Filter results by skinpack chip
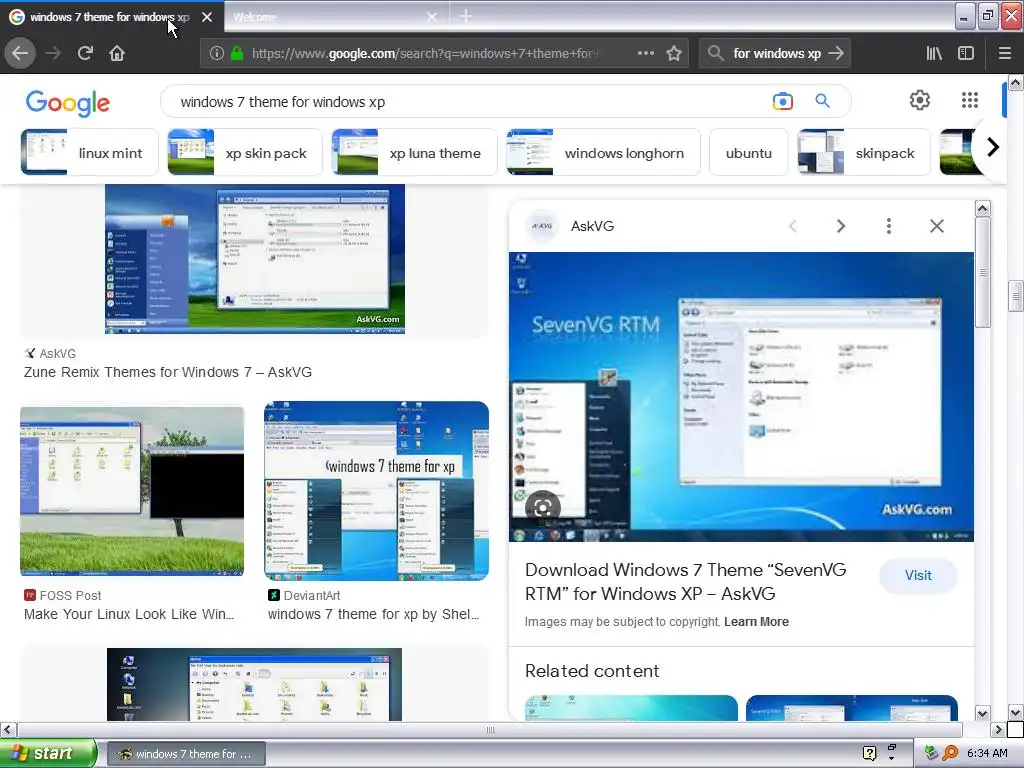 click(x=864, y=153)
